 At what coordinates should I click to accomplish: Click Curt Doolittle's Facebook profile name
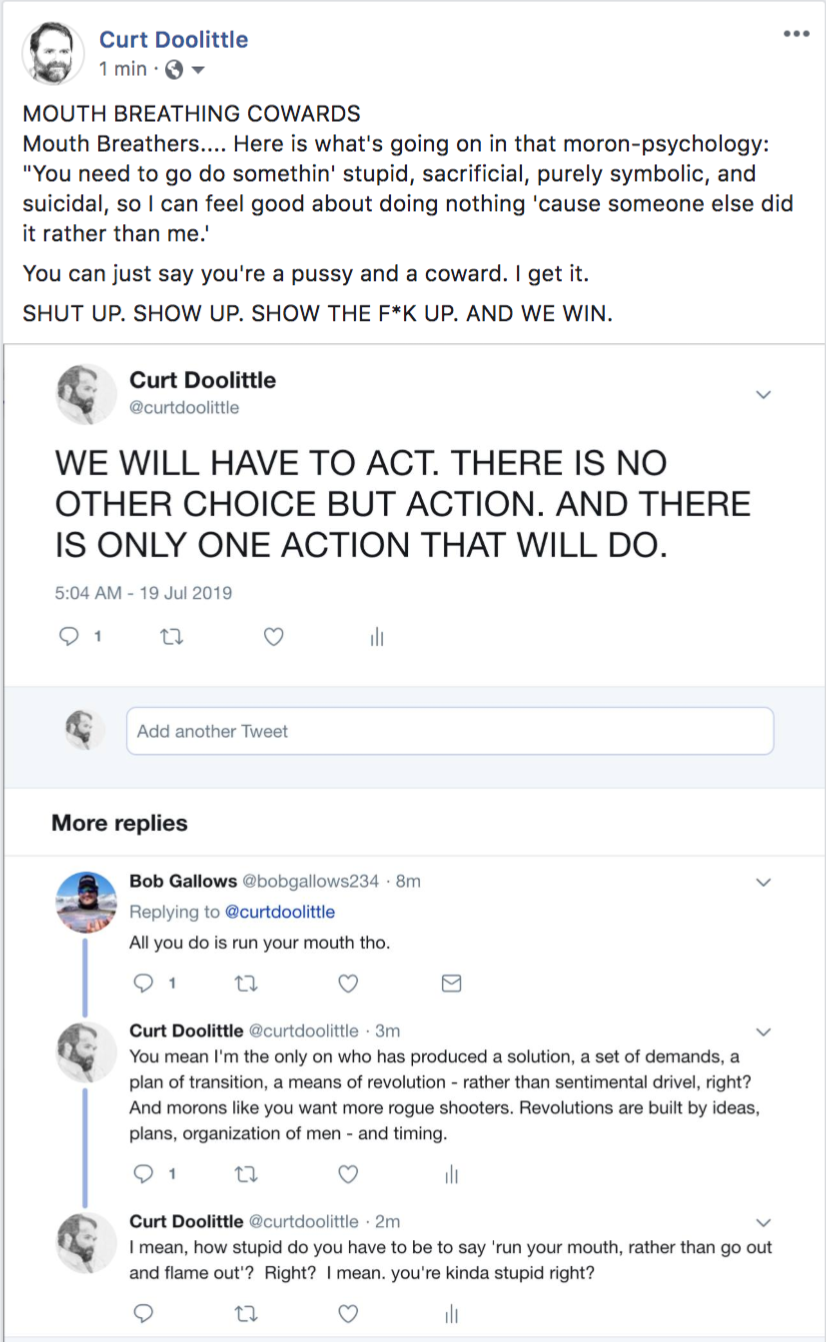(173, 39)
